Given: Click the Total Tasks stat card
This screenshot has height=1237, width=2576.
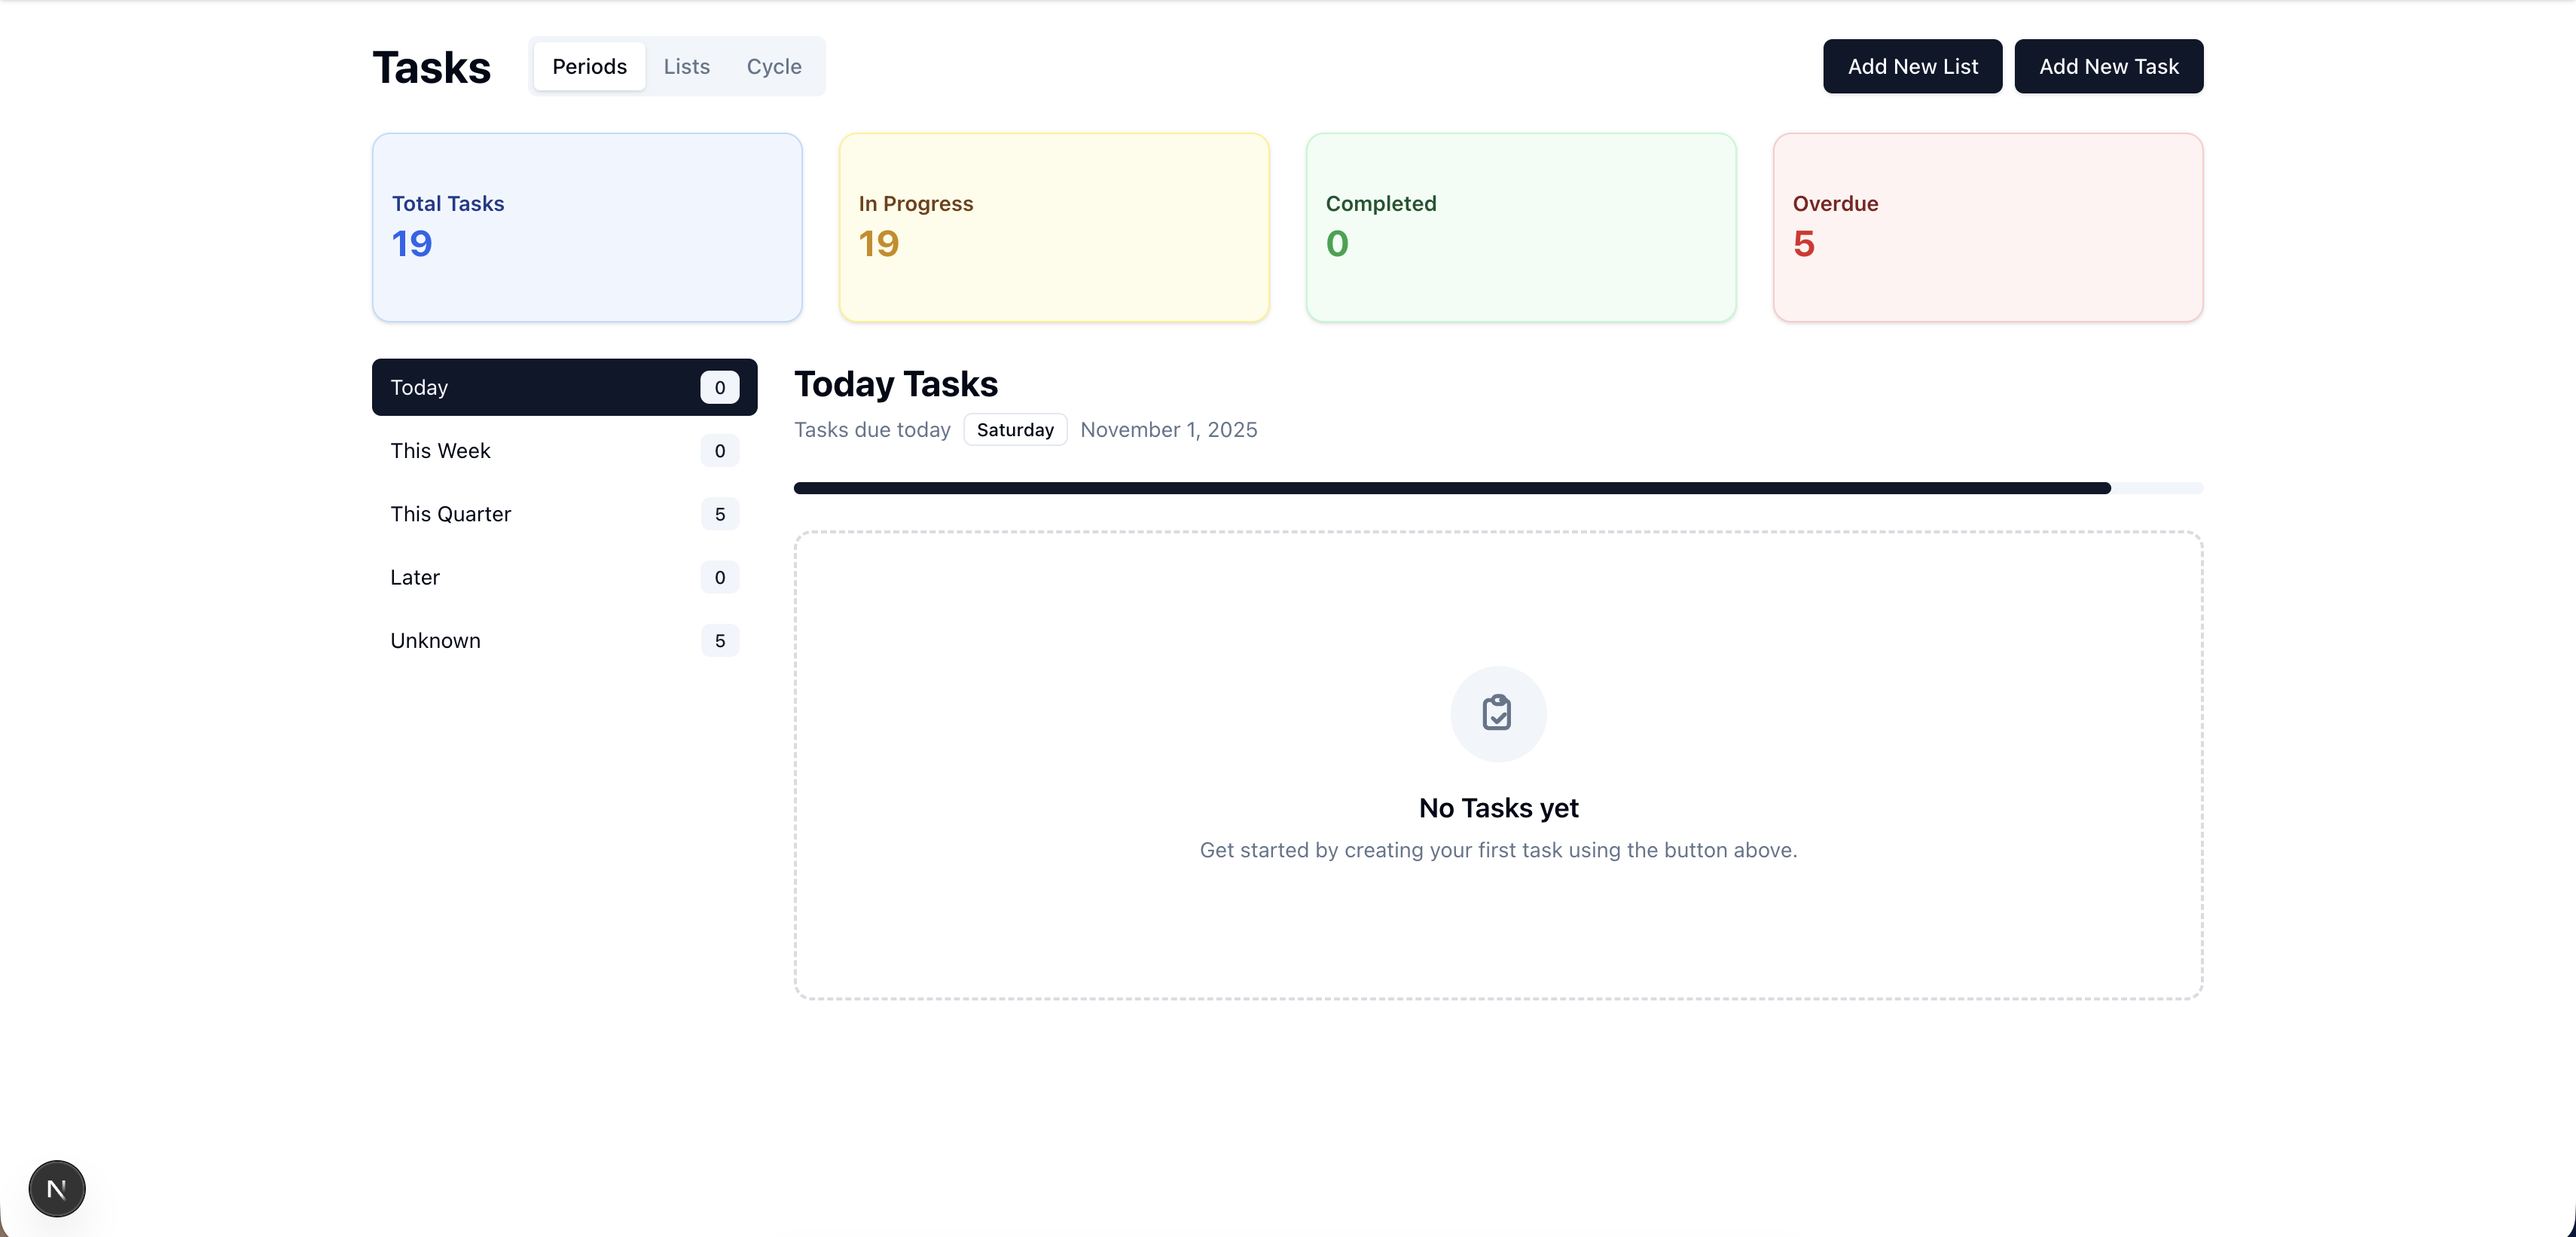Looking at the screenshot, I should point(587,227).
